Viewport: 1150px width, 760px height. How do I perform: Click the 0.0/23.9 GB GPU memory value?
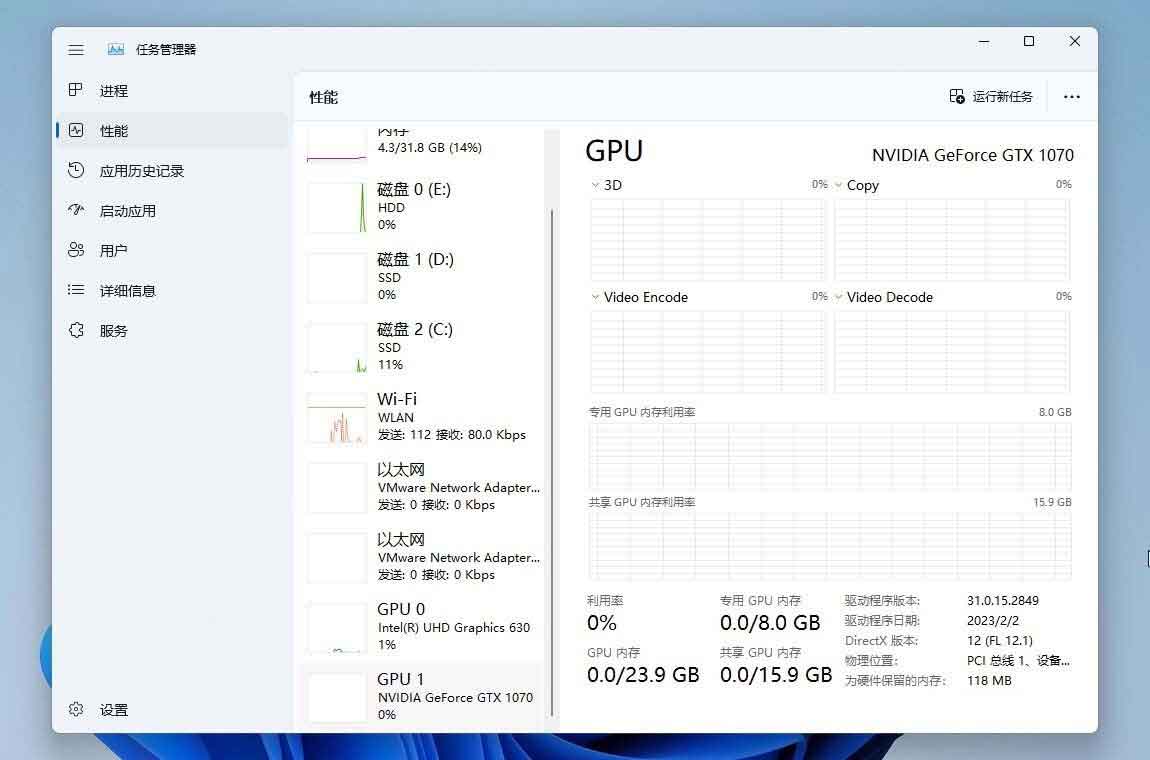click(x=642, y=674)
